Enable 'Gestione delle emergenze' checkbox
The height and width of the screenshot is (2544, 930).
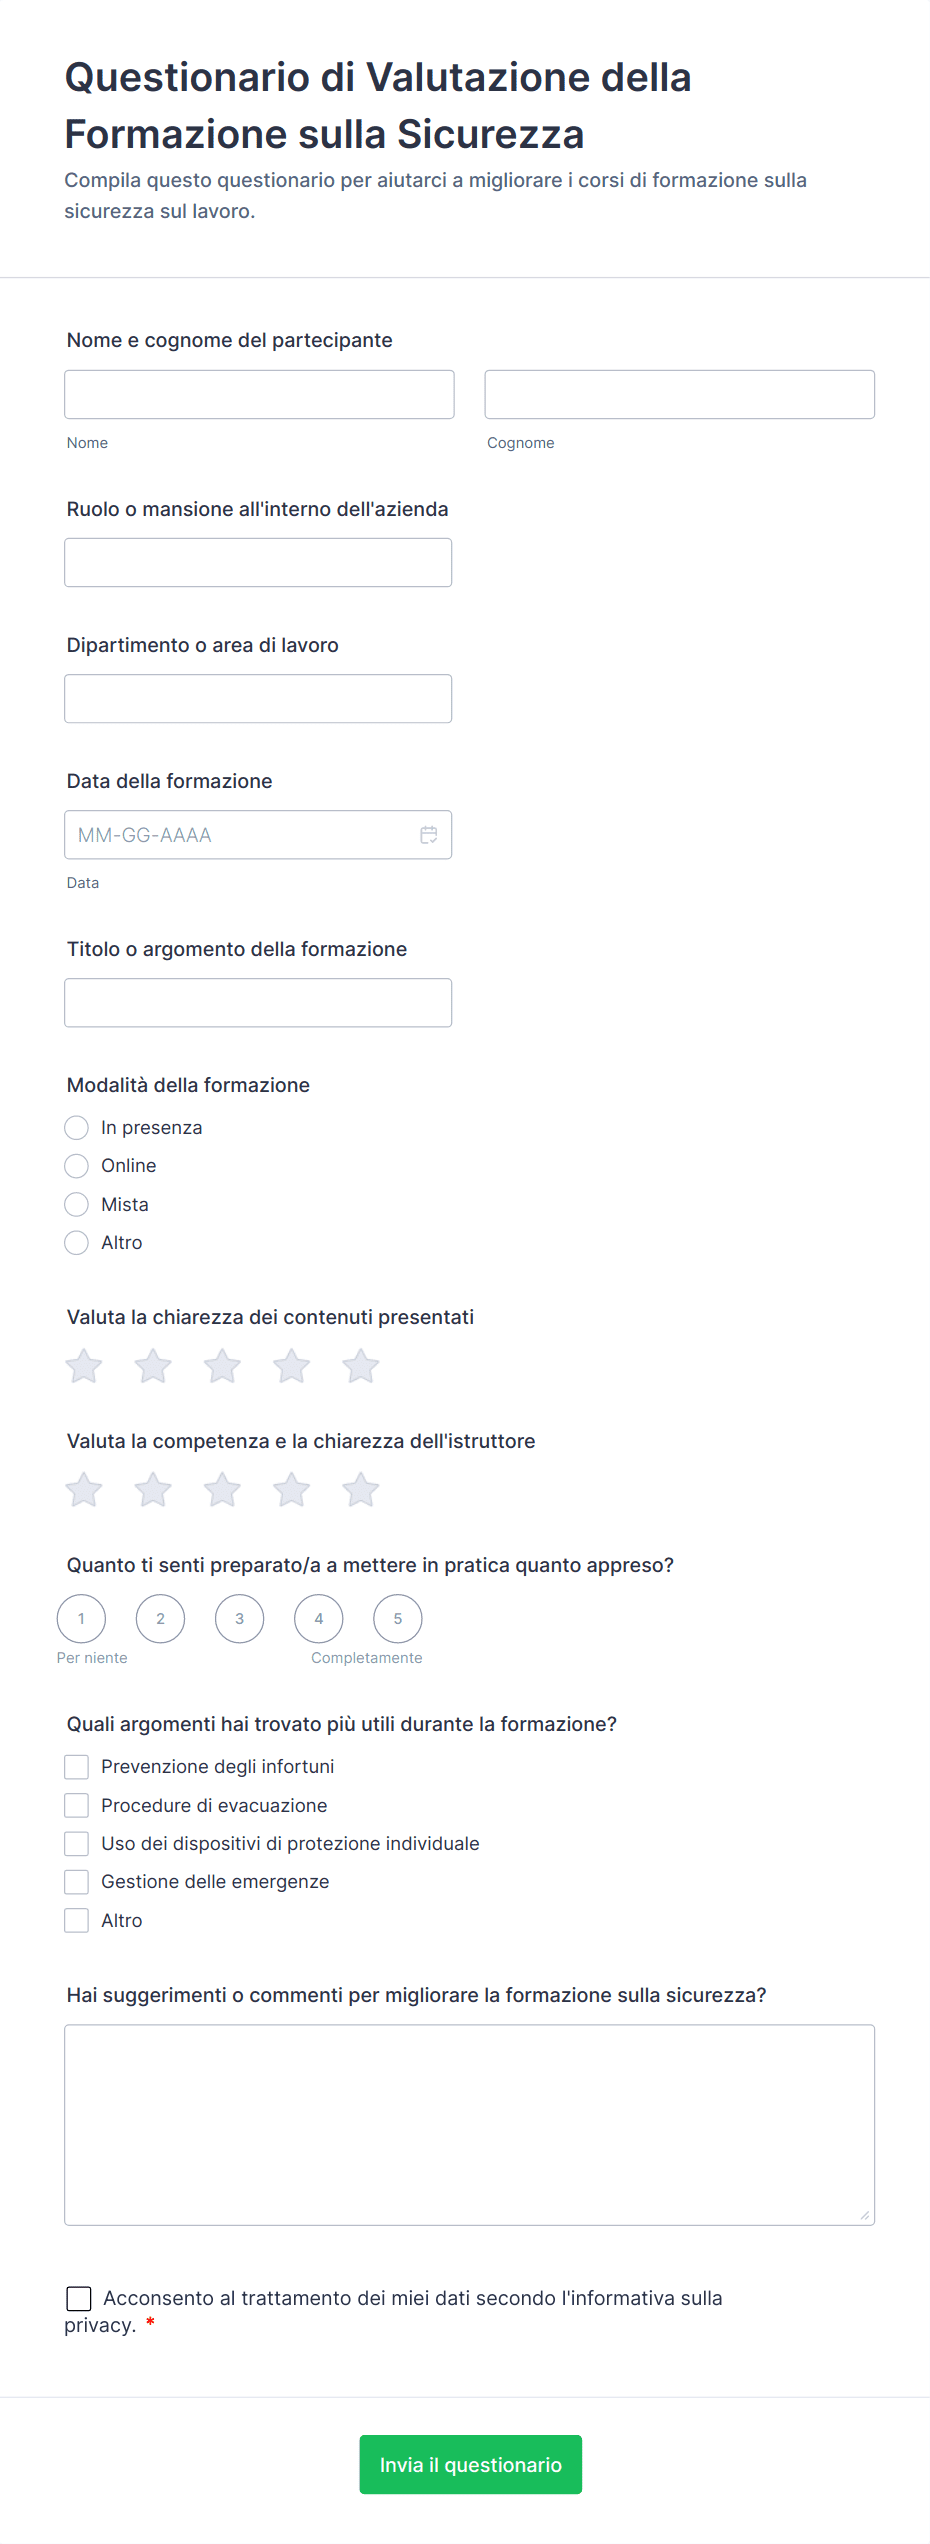[x=77, y=1882]
